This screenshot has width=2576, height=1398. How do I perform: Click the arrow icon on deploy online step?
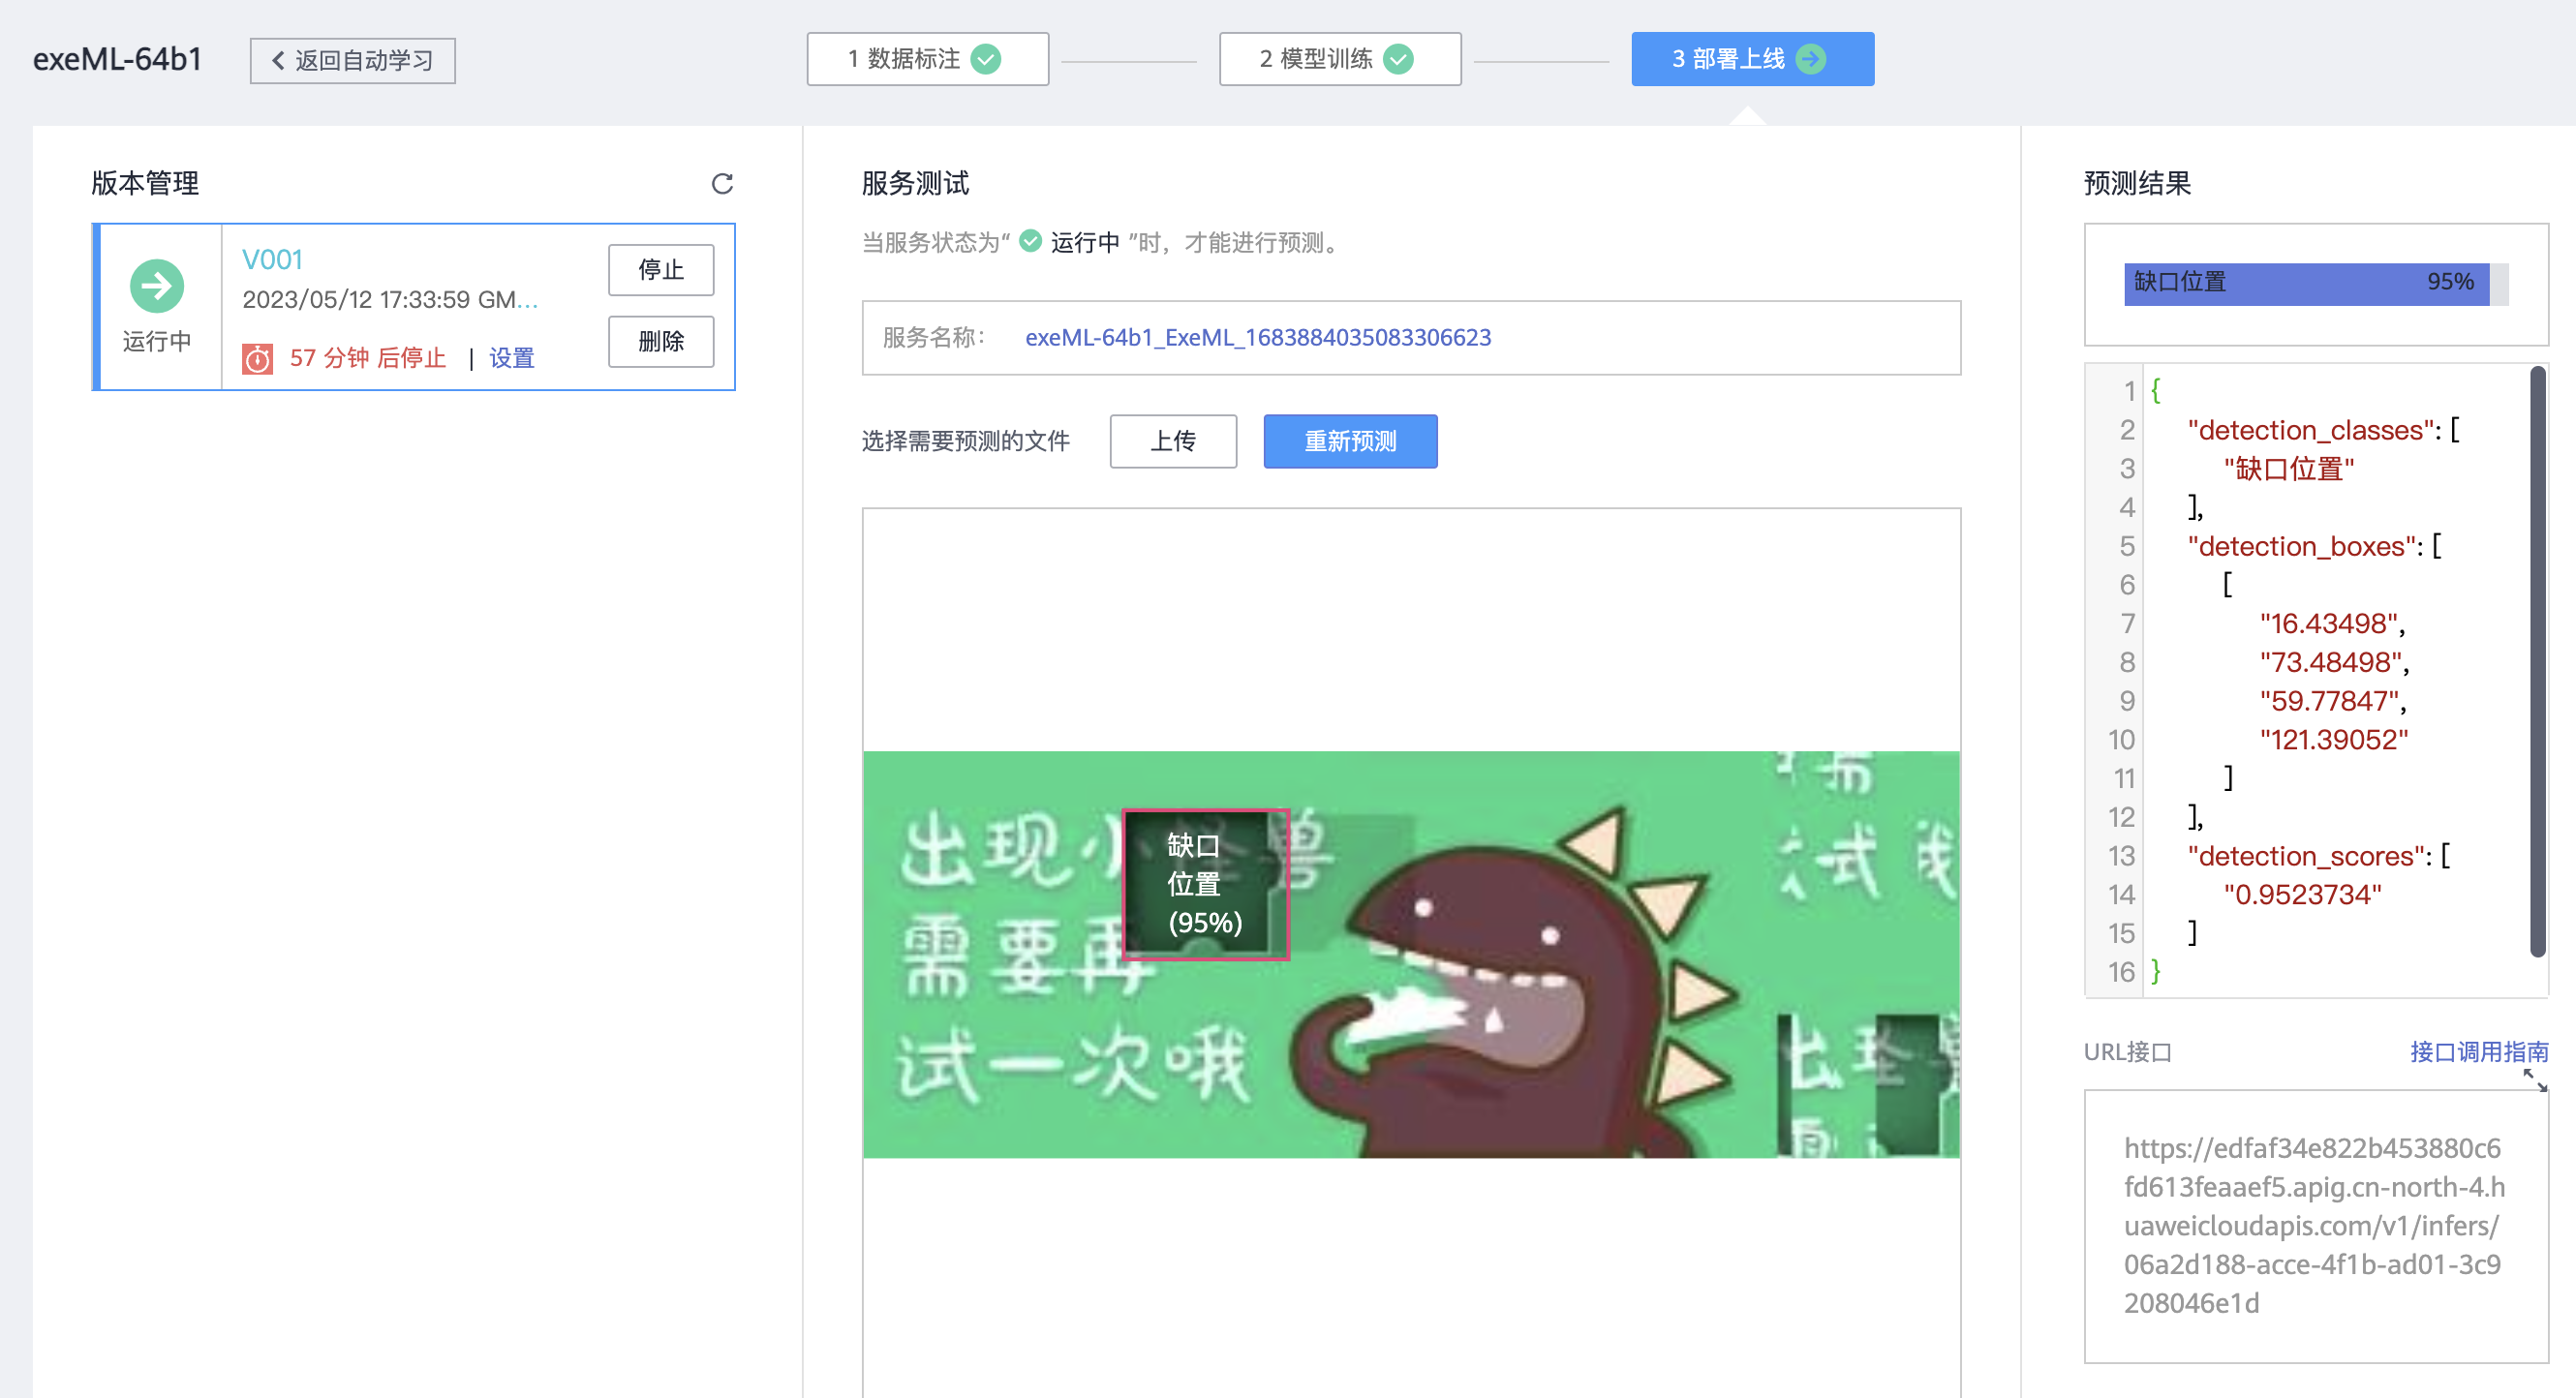pos(1811,59)
